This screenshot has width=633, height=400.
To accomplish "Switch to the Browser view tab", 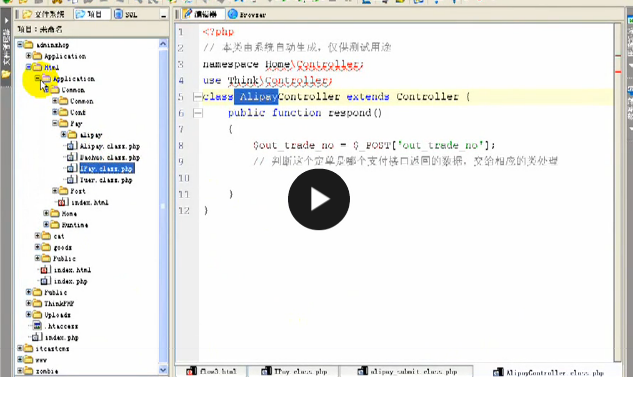I will [x=247, y=14].
